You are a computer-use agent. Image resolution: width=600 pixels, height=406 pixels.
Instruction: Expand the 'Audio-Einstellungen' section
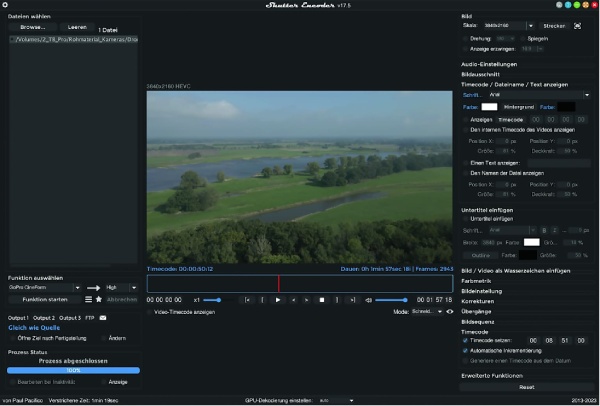point(489,64)
